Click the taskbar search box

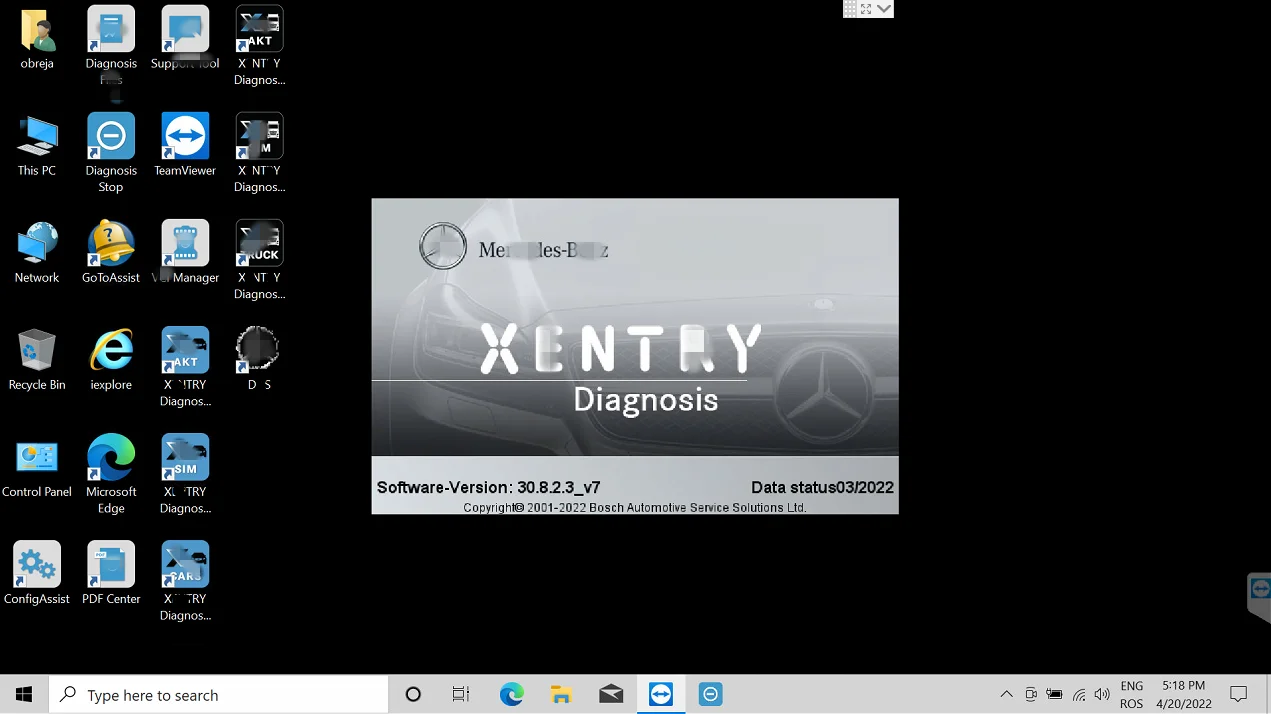(218, 694)
